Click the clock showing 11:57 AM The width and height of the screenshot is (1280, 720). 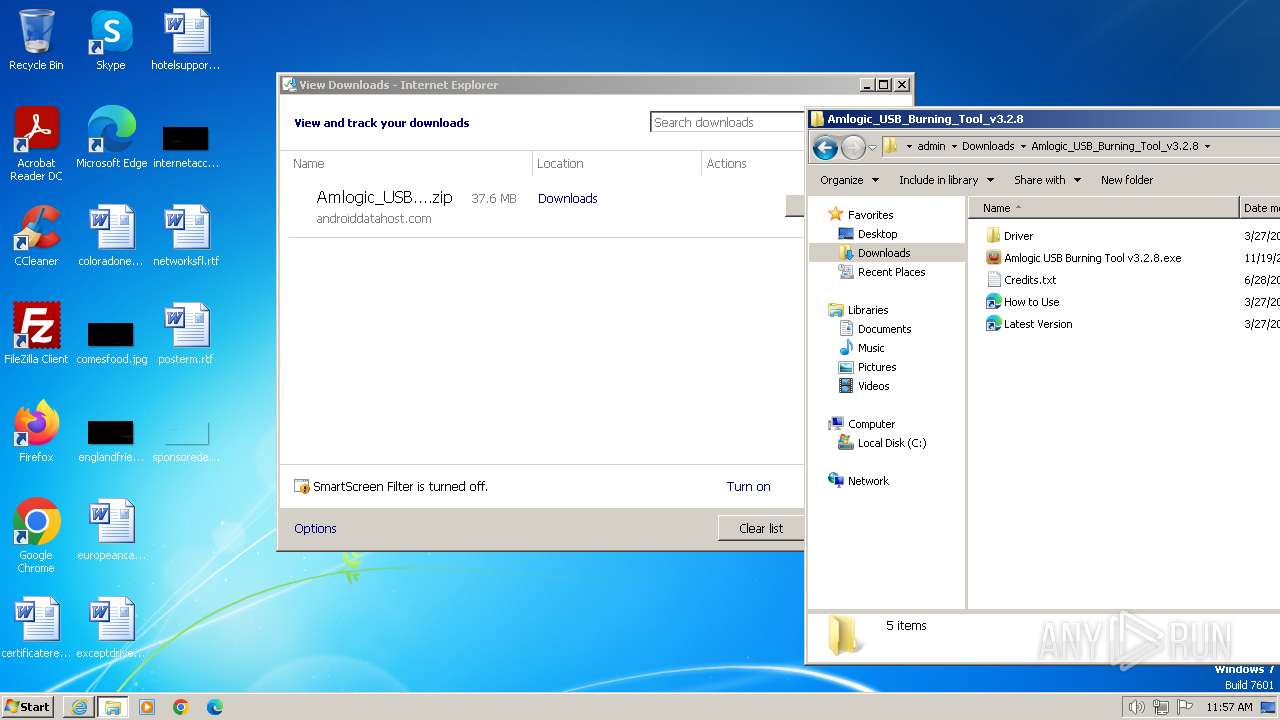(1229, 707)
